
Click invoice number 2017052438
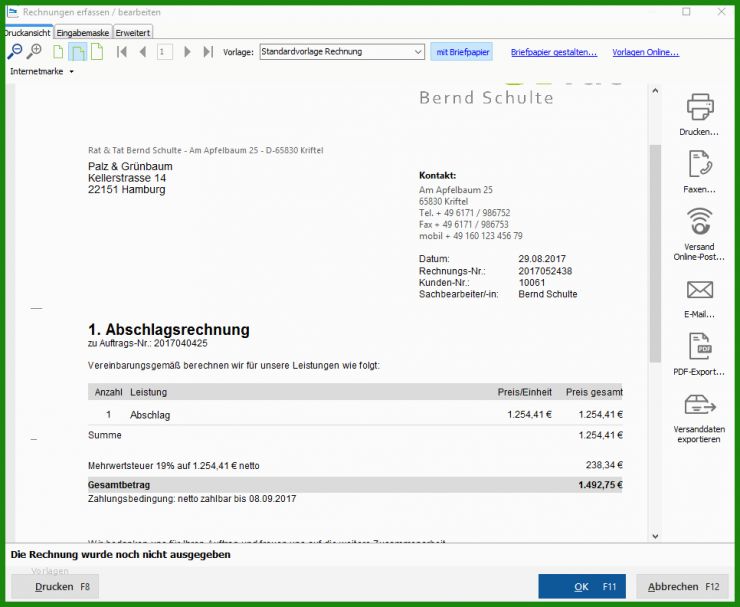point(545,271)
